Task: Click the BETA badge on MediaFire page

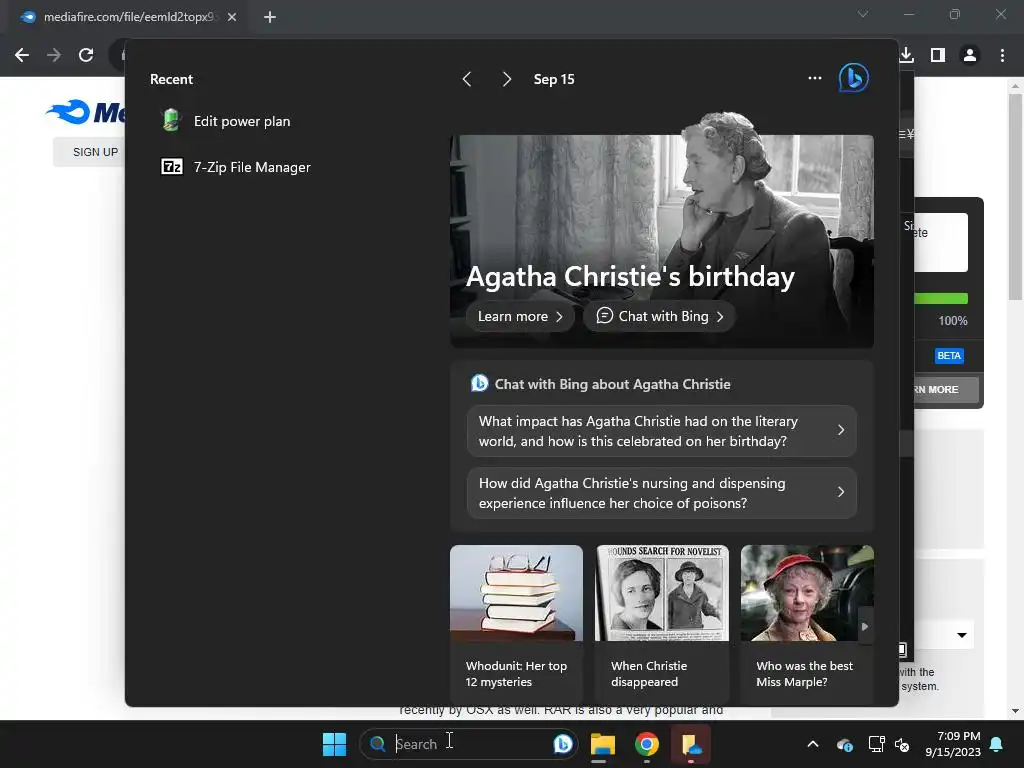Action: click(949, 356)
